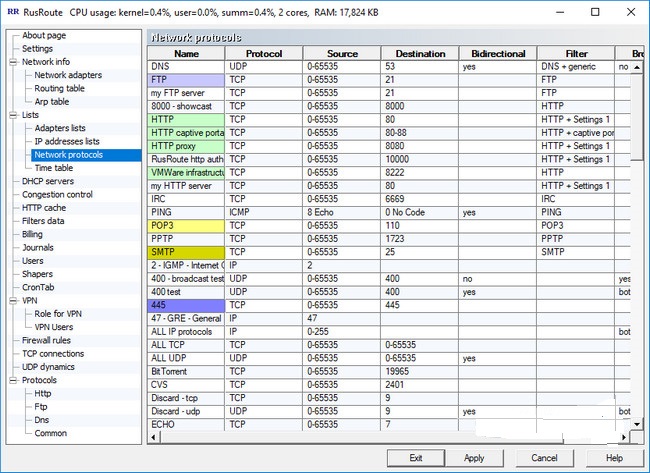Click the Destination column header

pos(420,53)
